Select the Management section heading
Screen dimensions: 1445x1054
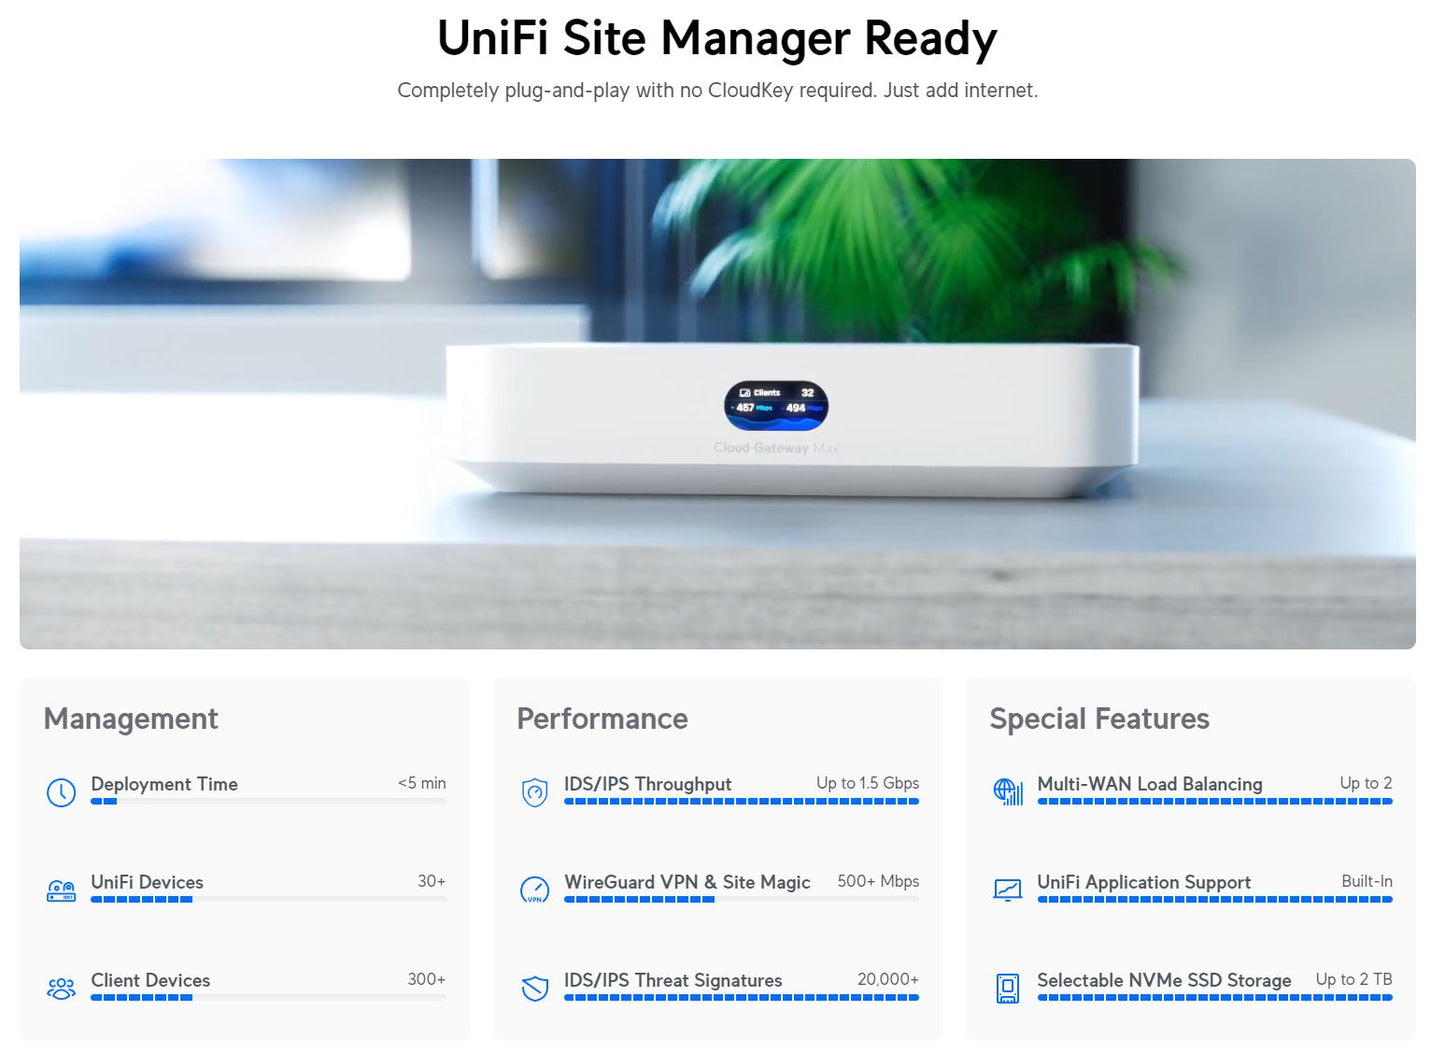pyautogui.click(x=131, y=719)
